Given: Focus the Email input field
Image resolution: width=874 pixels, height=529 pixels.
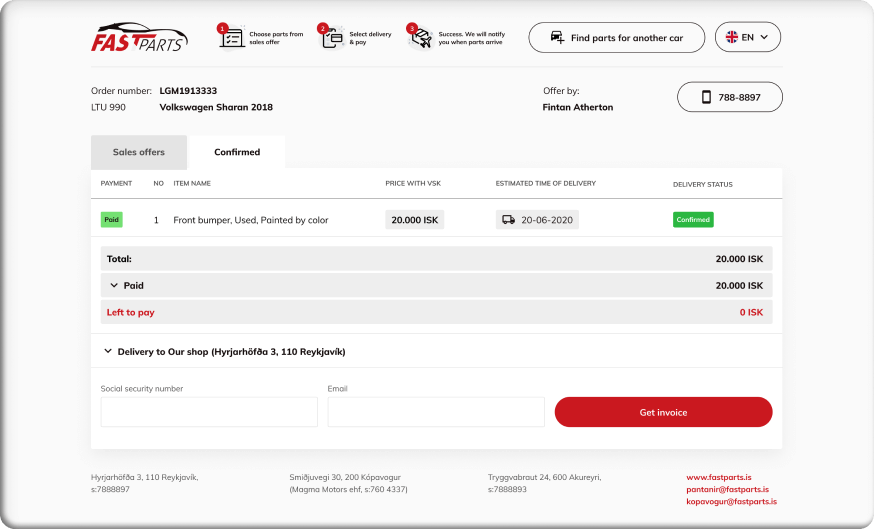Looking at the screenshot, I should pos(436,412).
